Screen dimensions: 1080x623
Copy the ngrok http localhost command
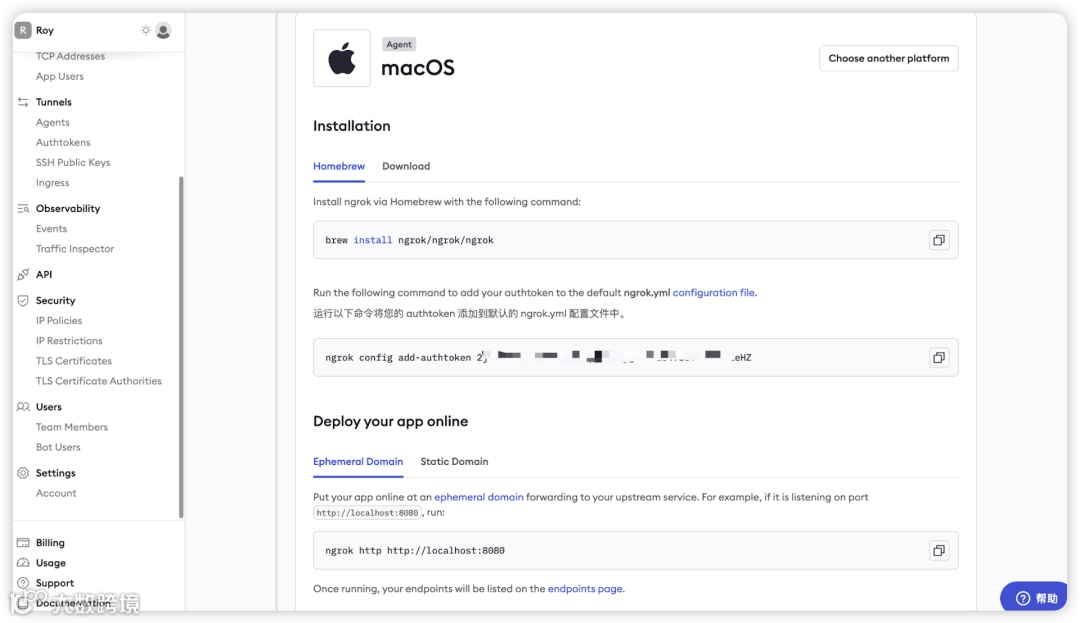pyautogui.click(x=938, y=550)
